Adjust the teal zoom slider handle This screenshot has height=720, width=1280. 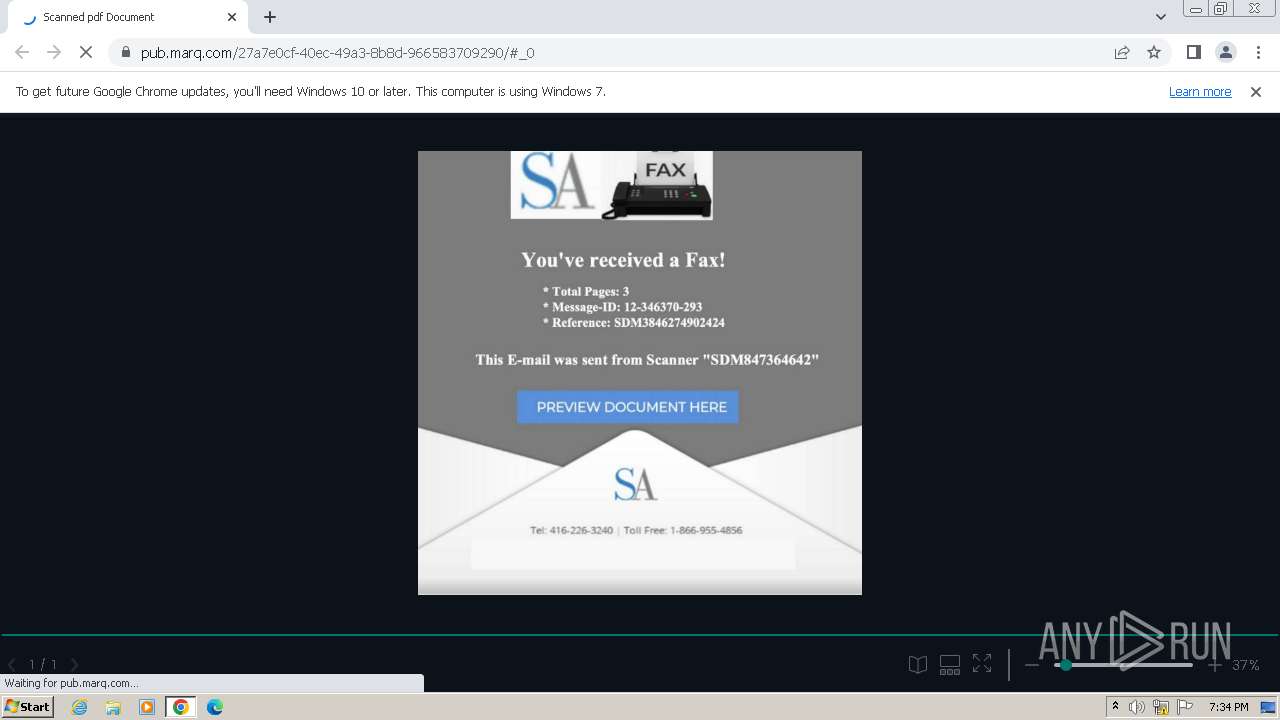pyautogui.click(x=1066, y=665)
